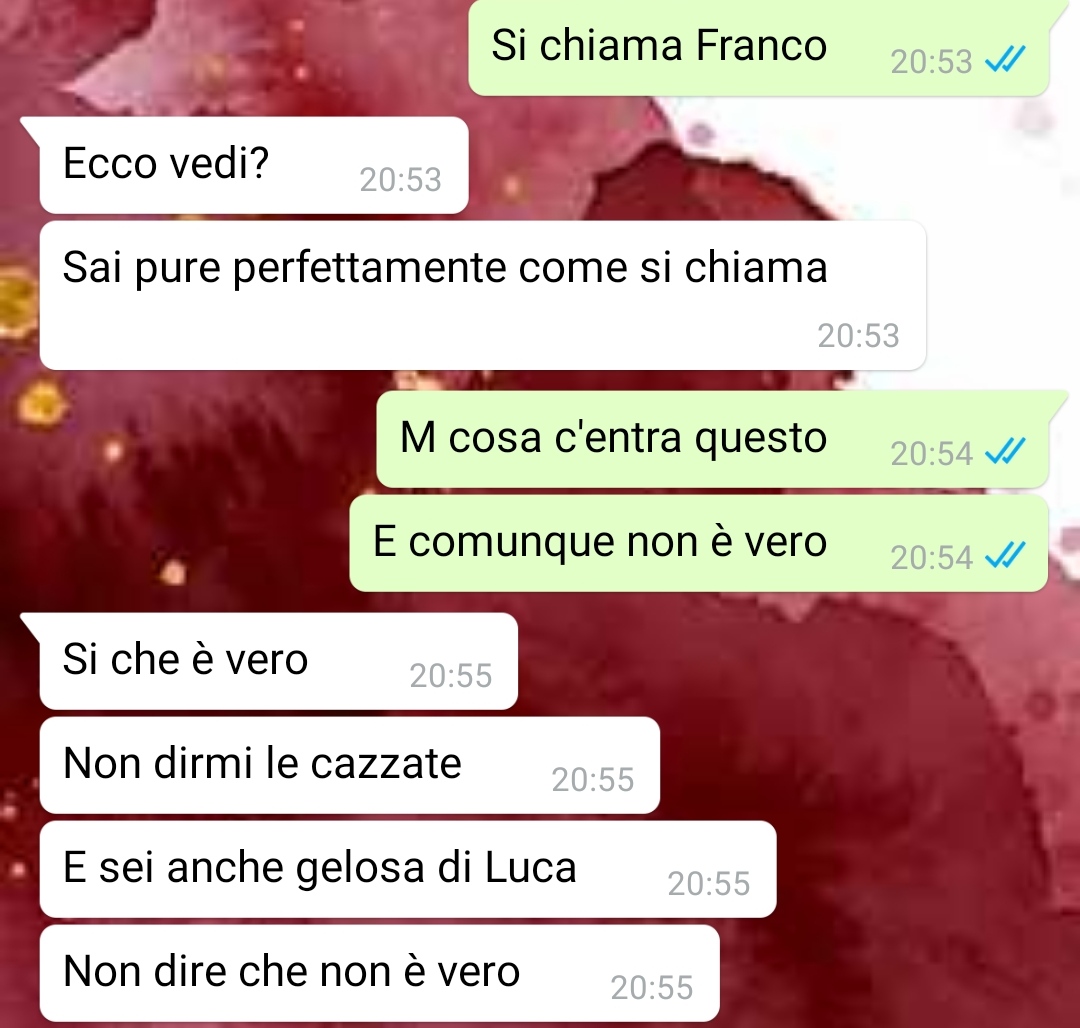
Task: Tap the 'E comunque non è vero' message
Action: (x=698, y=543)
